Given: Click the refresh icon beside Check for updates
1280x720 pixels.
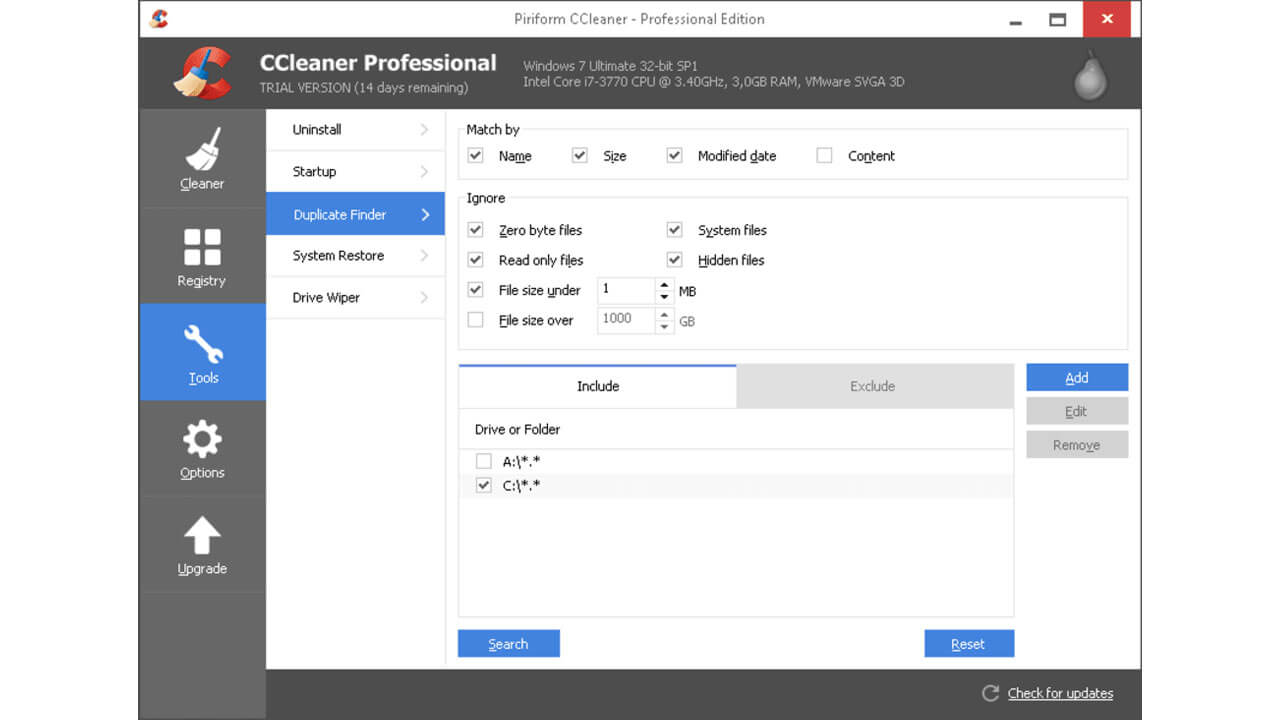Looking at the screenshot, I should [x=989, y=693].
